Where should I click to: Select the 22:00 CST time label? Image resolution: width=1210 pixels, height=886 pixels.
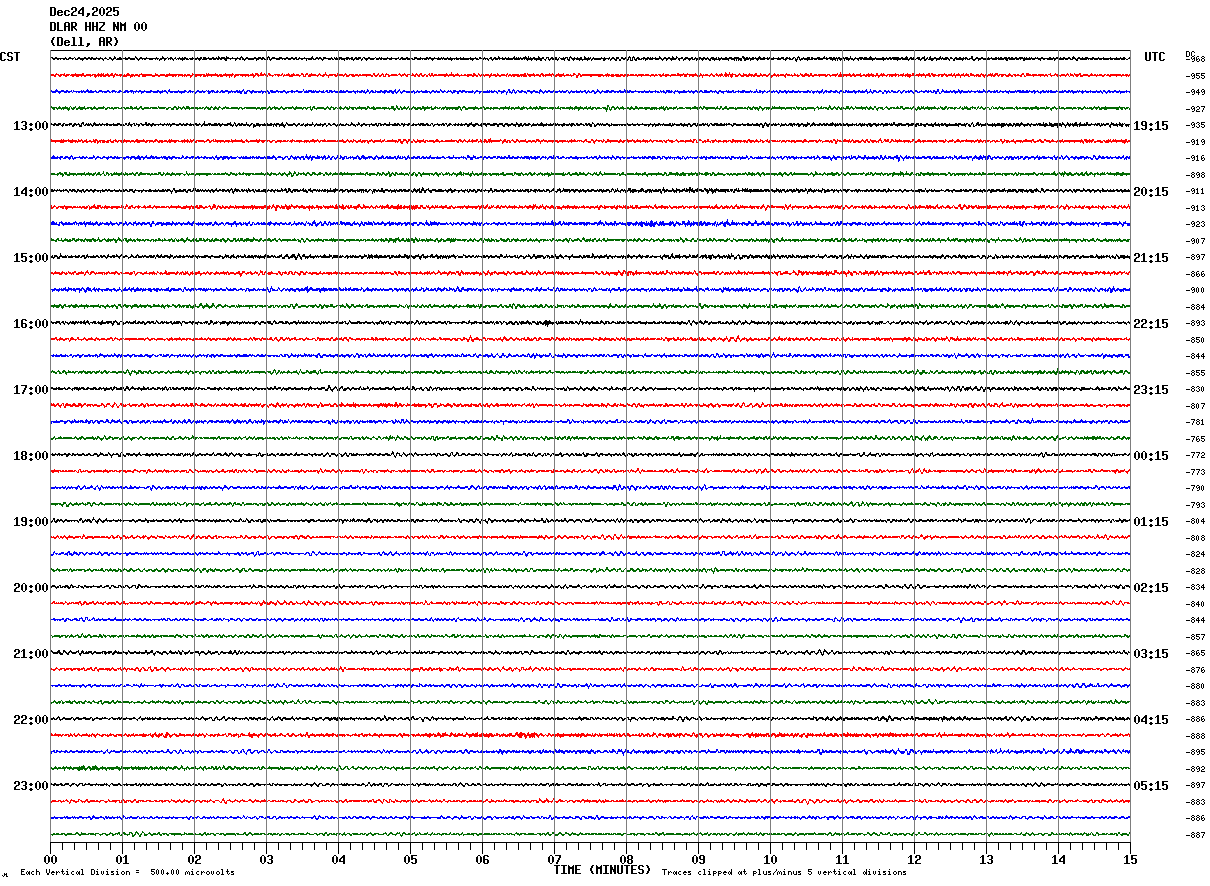(31, 720)
